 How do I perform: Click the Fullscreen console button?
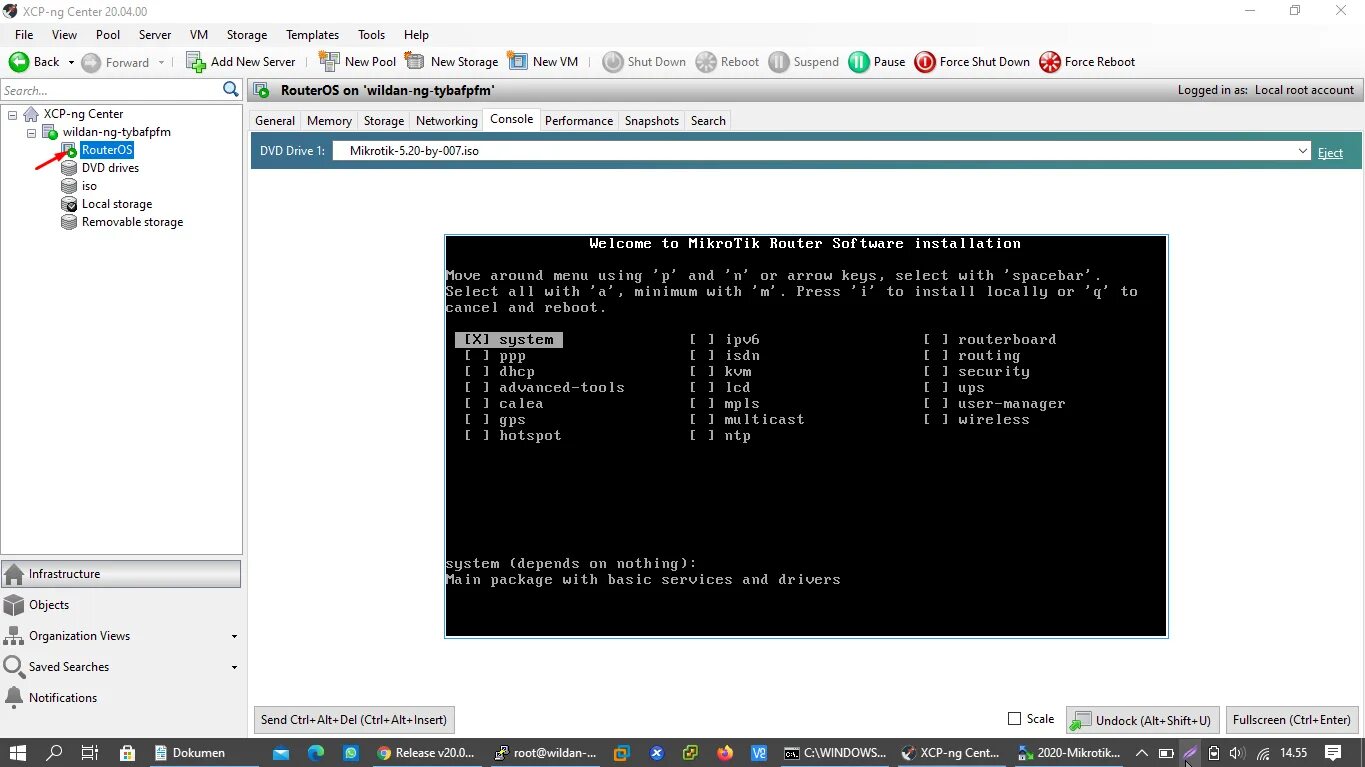[1292, 719]
